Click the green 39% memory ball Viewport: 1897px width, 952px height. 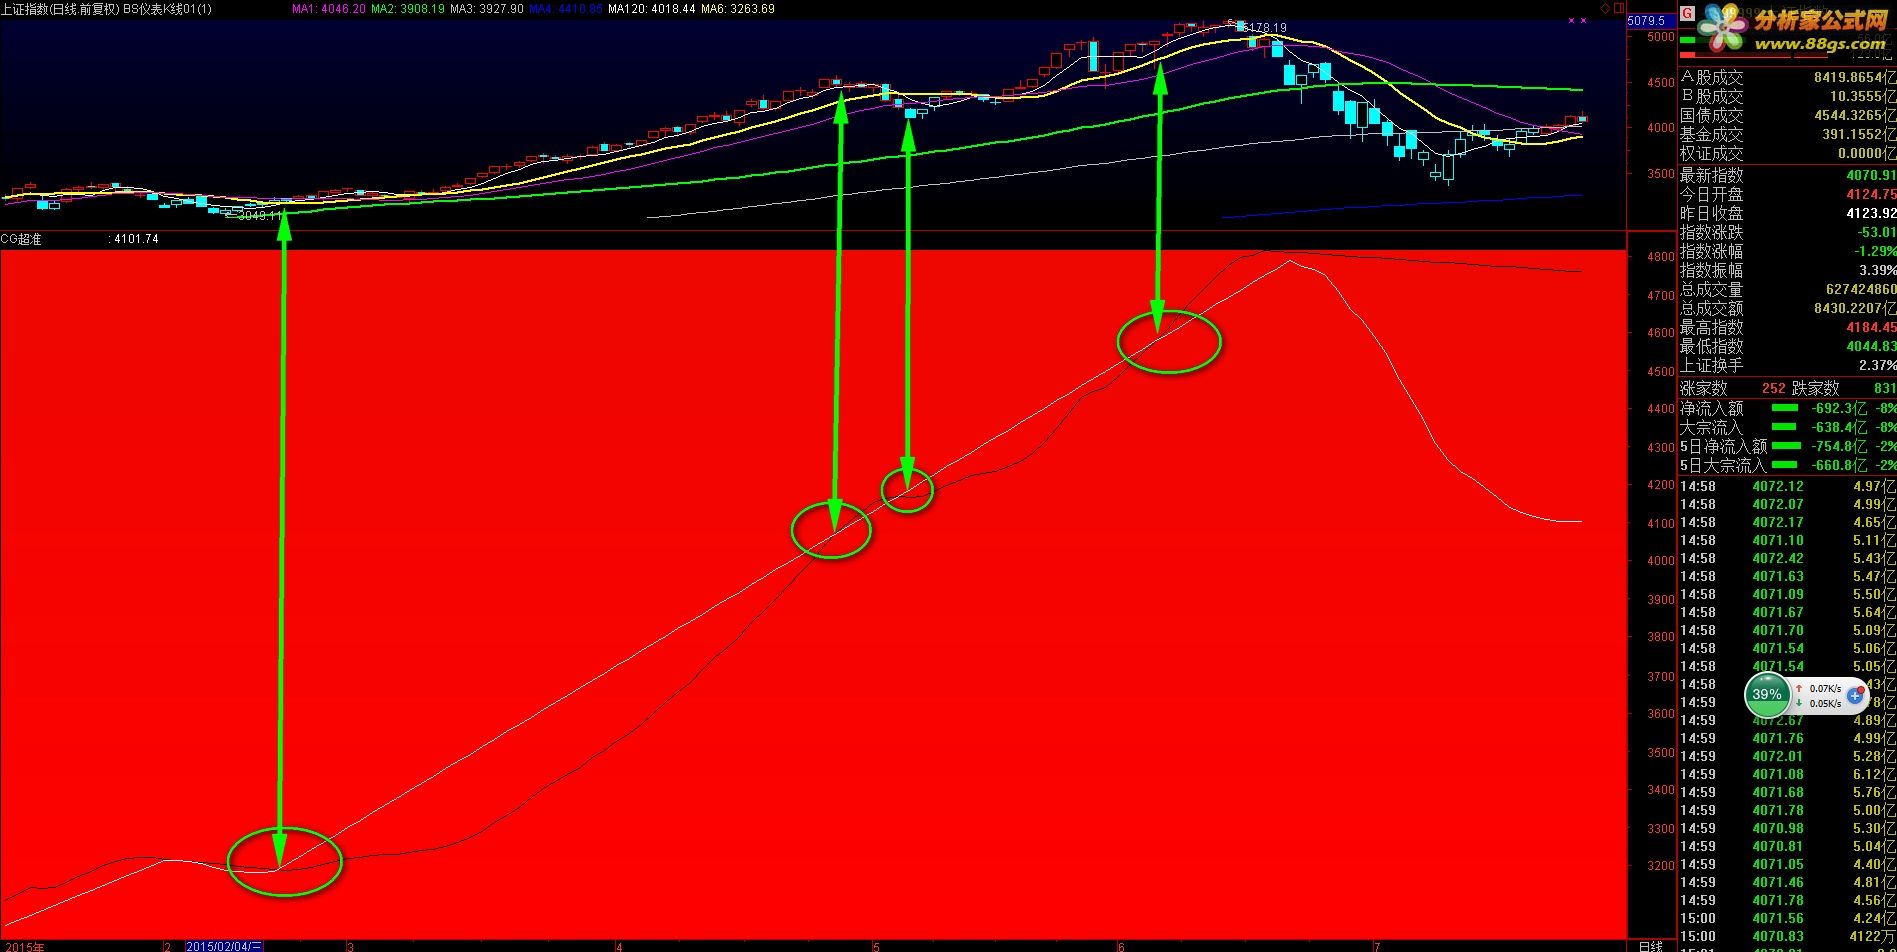(x=1767, y=694)
